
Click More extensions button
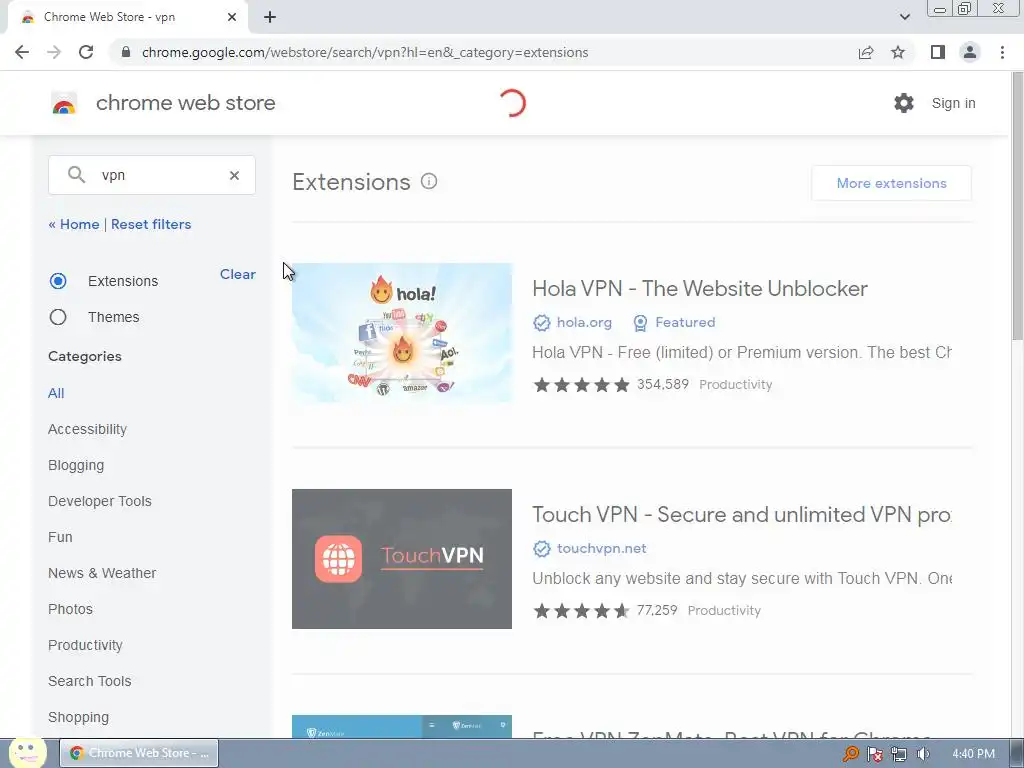coord(891,183)
